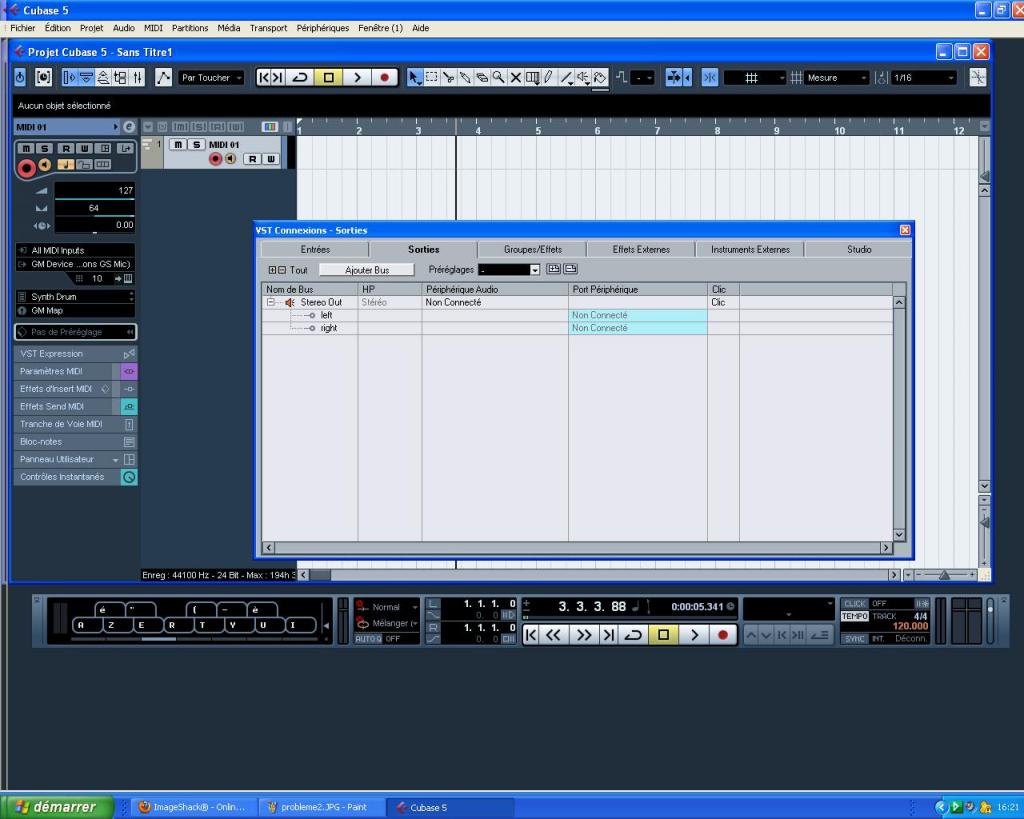The image size is (1024, 819).
Task: Click Stop in the transport panel
Action: click(664, 635)
